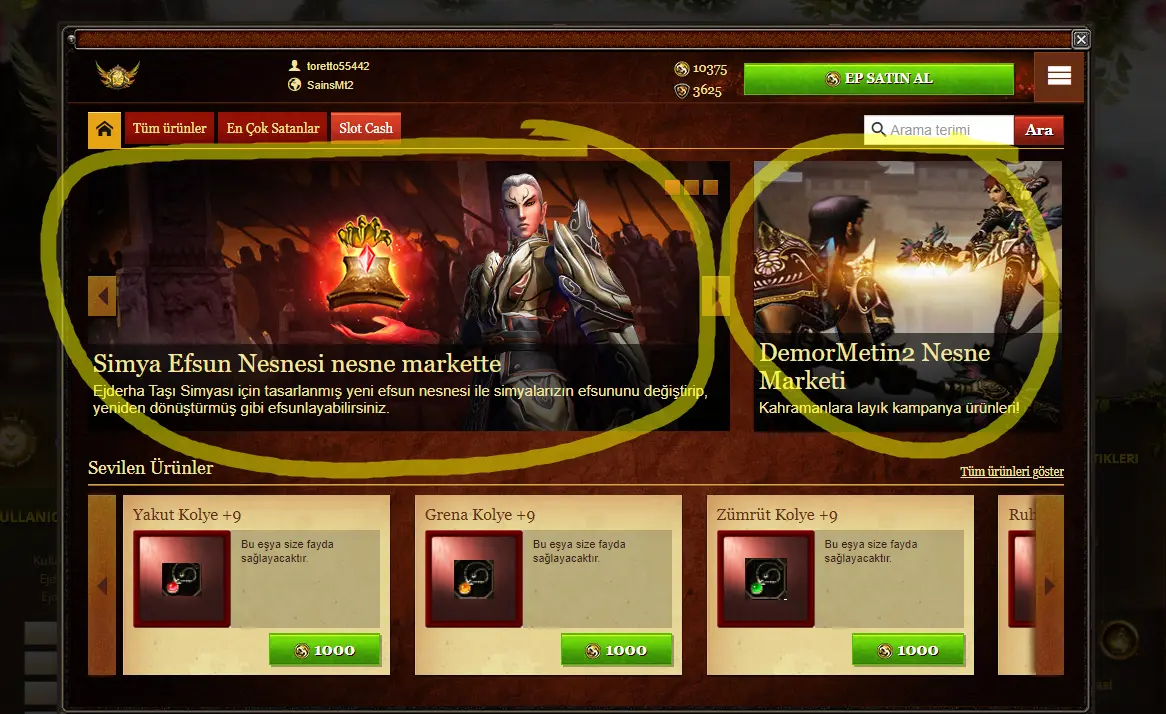The height and width of the screenshot is (714, 1166).
Task: Click the gold coin balance icon
Action: tap(681, 69)
